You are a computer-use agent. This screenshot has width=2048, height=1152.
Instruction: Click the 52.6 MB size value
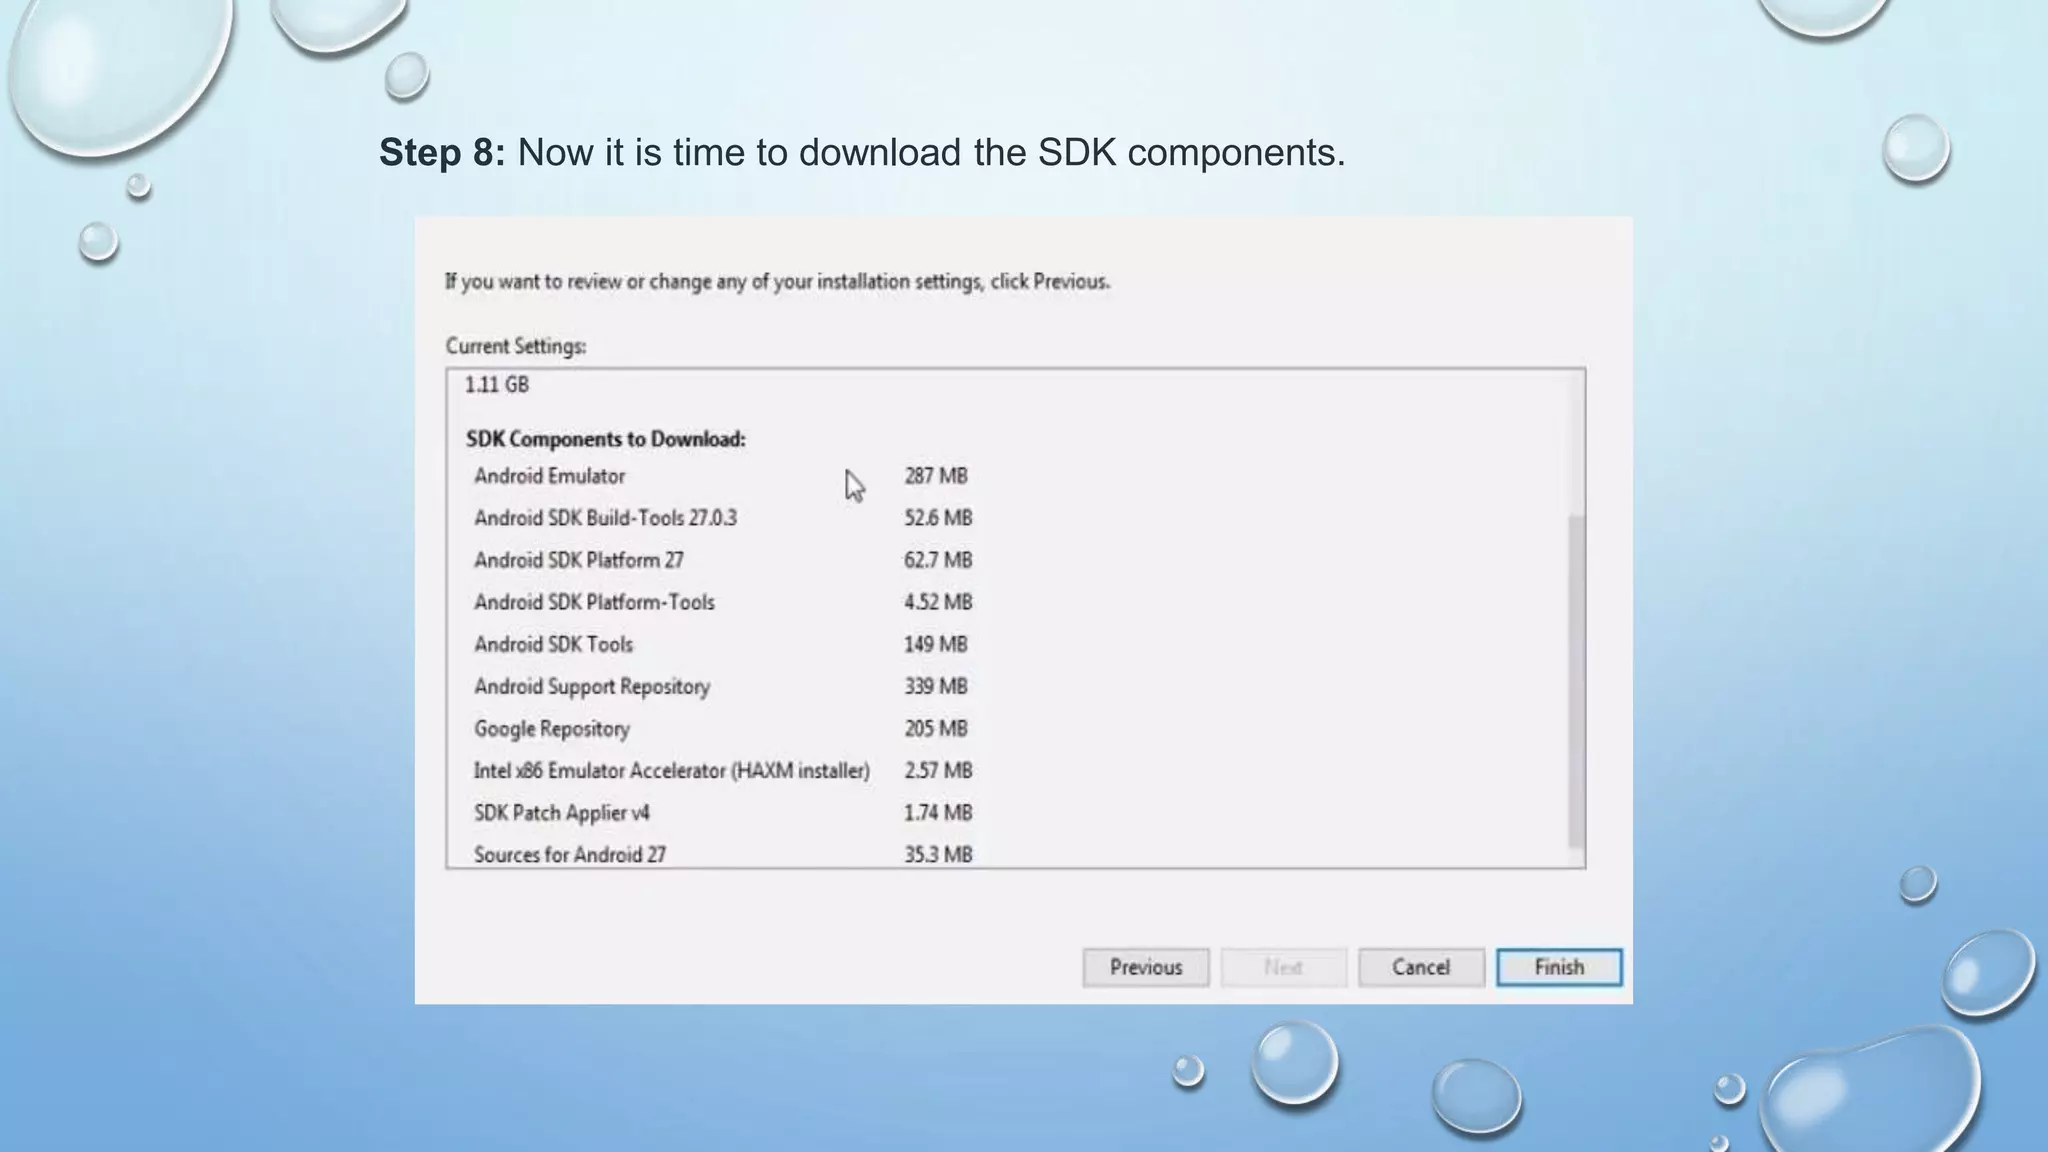click(938, 518)
